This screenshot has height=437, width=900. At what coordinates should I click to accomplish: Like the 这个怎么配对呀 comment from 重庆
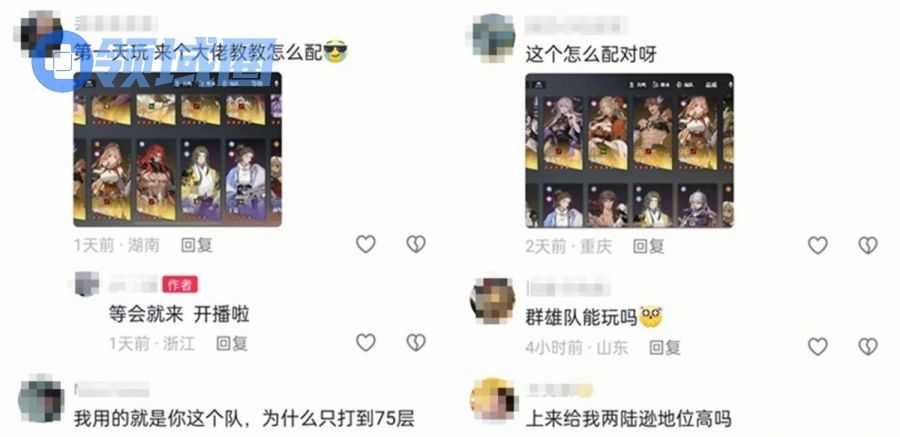pyautogui.click(x=817, y=246)
